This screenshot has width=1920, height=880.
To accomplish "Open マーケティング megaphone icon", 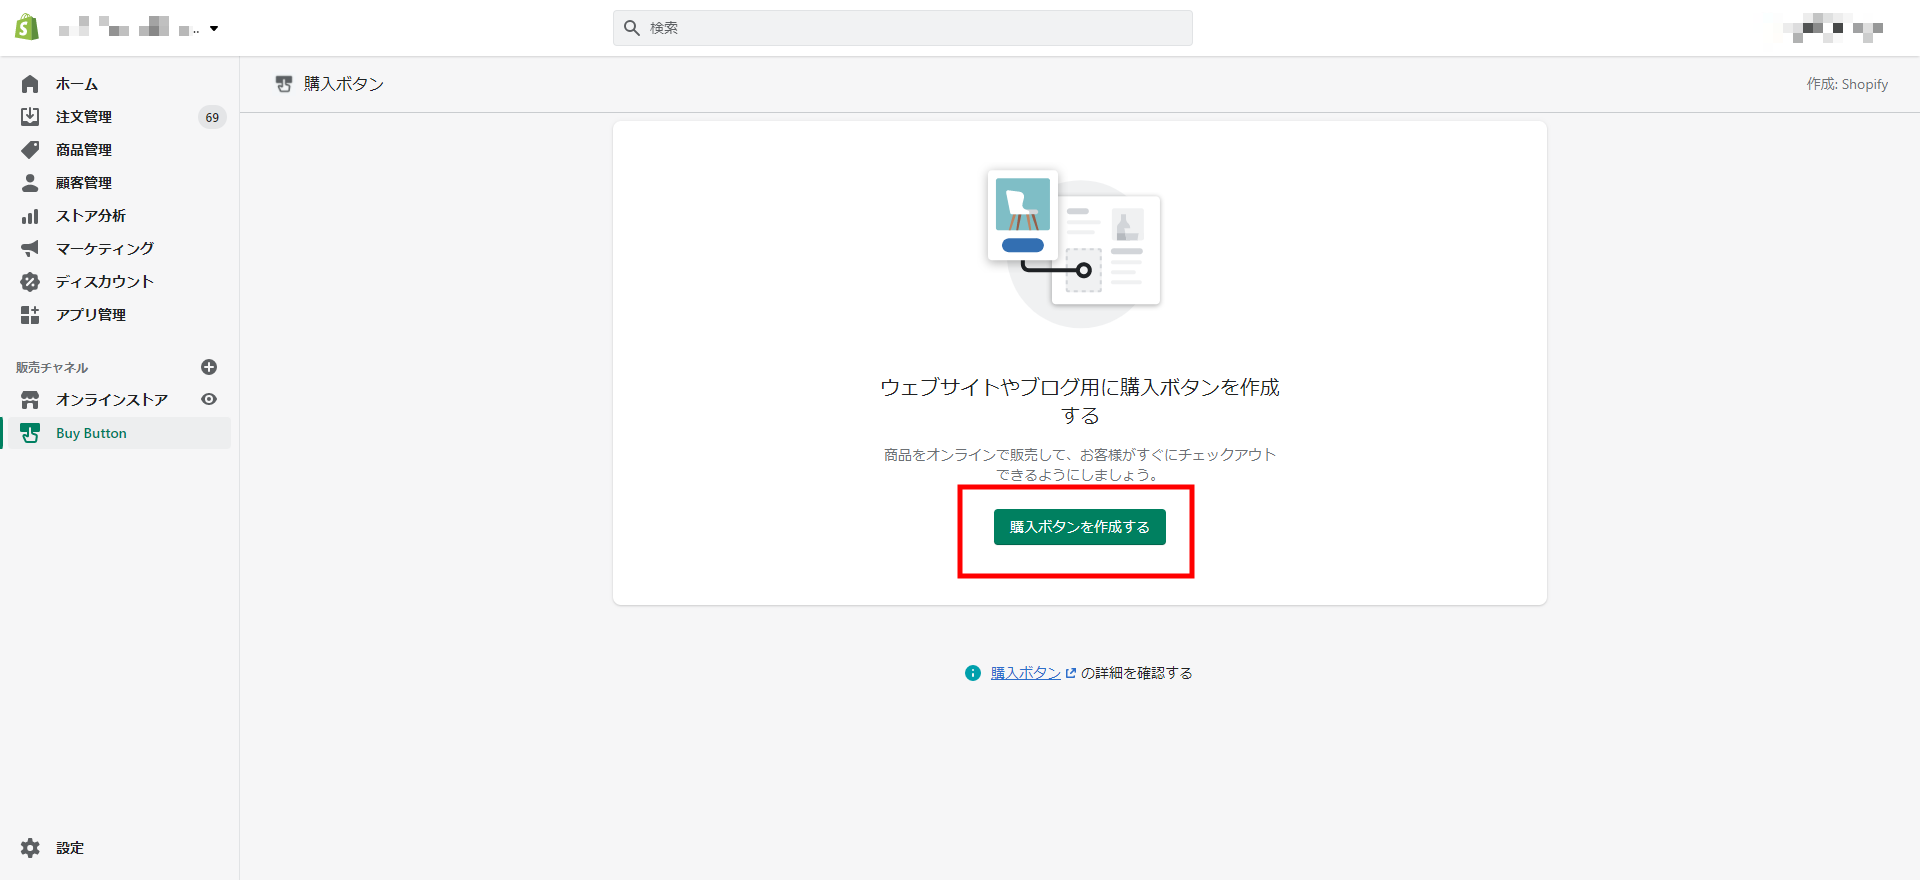I will (30, 249).
